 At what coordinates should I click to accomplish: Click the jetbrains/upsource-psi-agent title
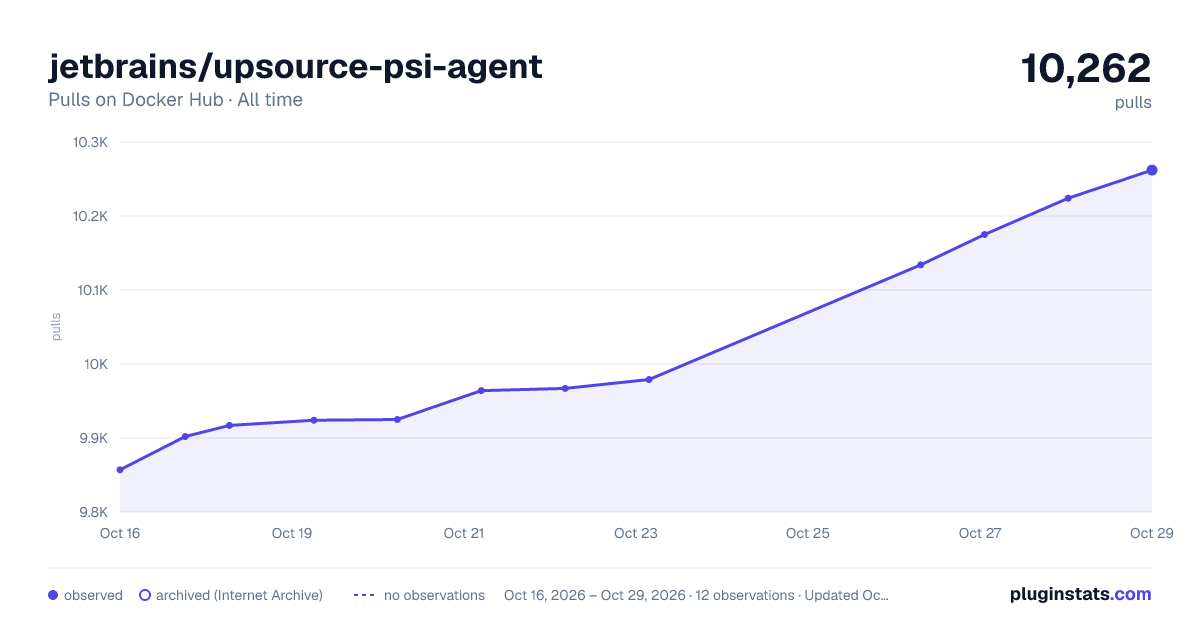click(x=295, y=67)
